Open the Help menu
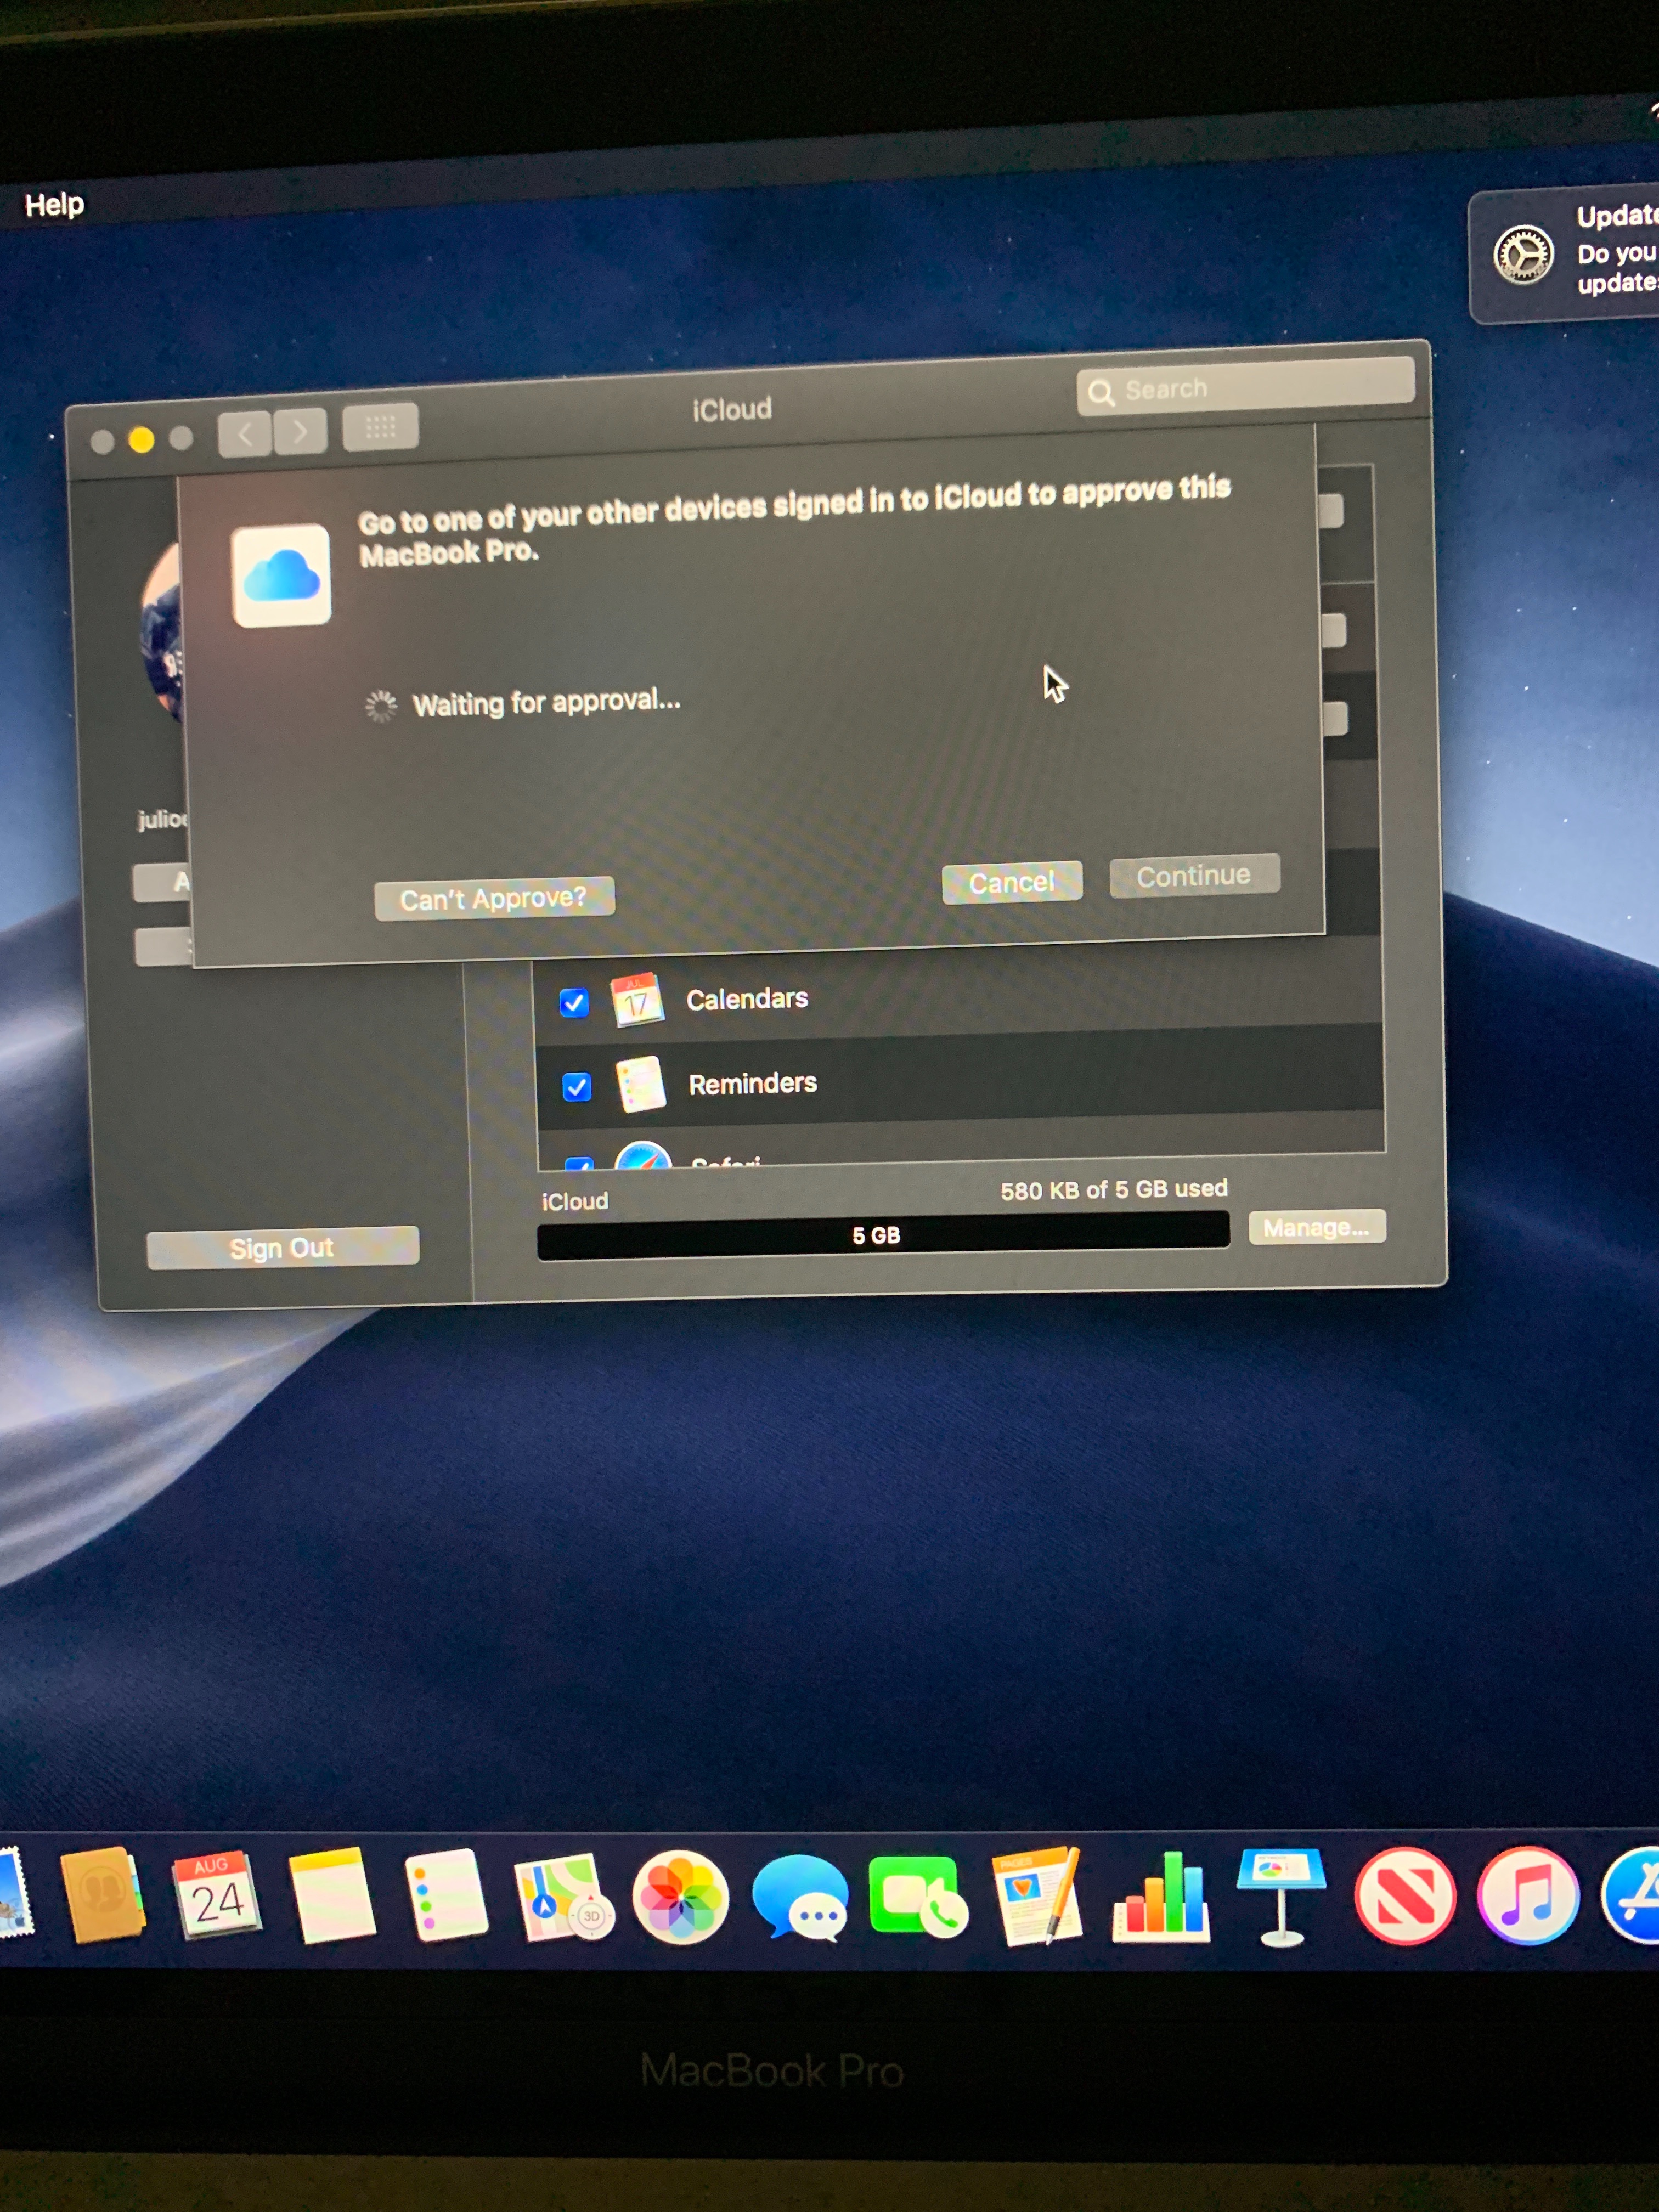 click(x=54, y=205)
